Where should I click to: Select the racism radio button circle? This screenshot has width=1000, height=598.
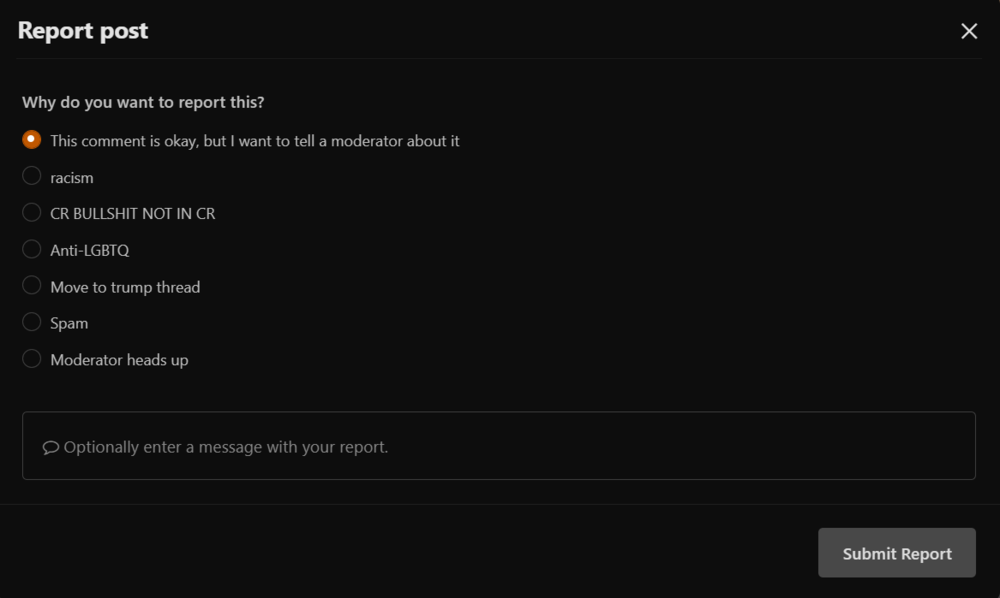(32, 176)
